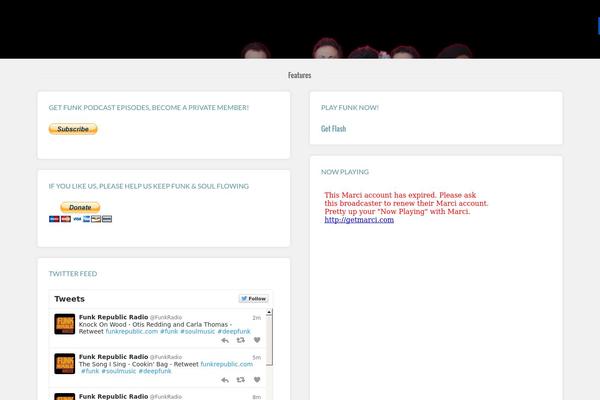Screen dimensions: 600x400
Task: Open #deepfunk hashtag in Knock On Wood tweet
Action: 234,331
